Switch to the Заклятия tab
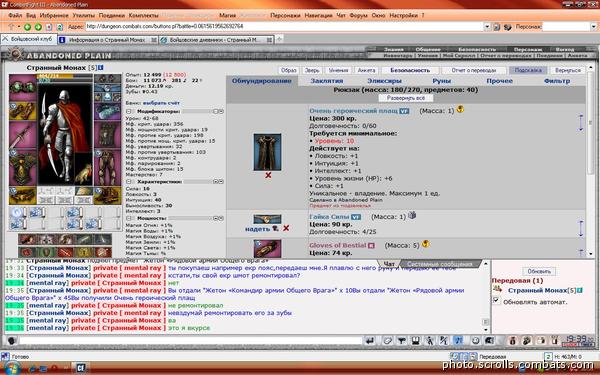Image resolution: width=600 pixels, height=375 pixels. tap(327, 81)
